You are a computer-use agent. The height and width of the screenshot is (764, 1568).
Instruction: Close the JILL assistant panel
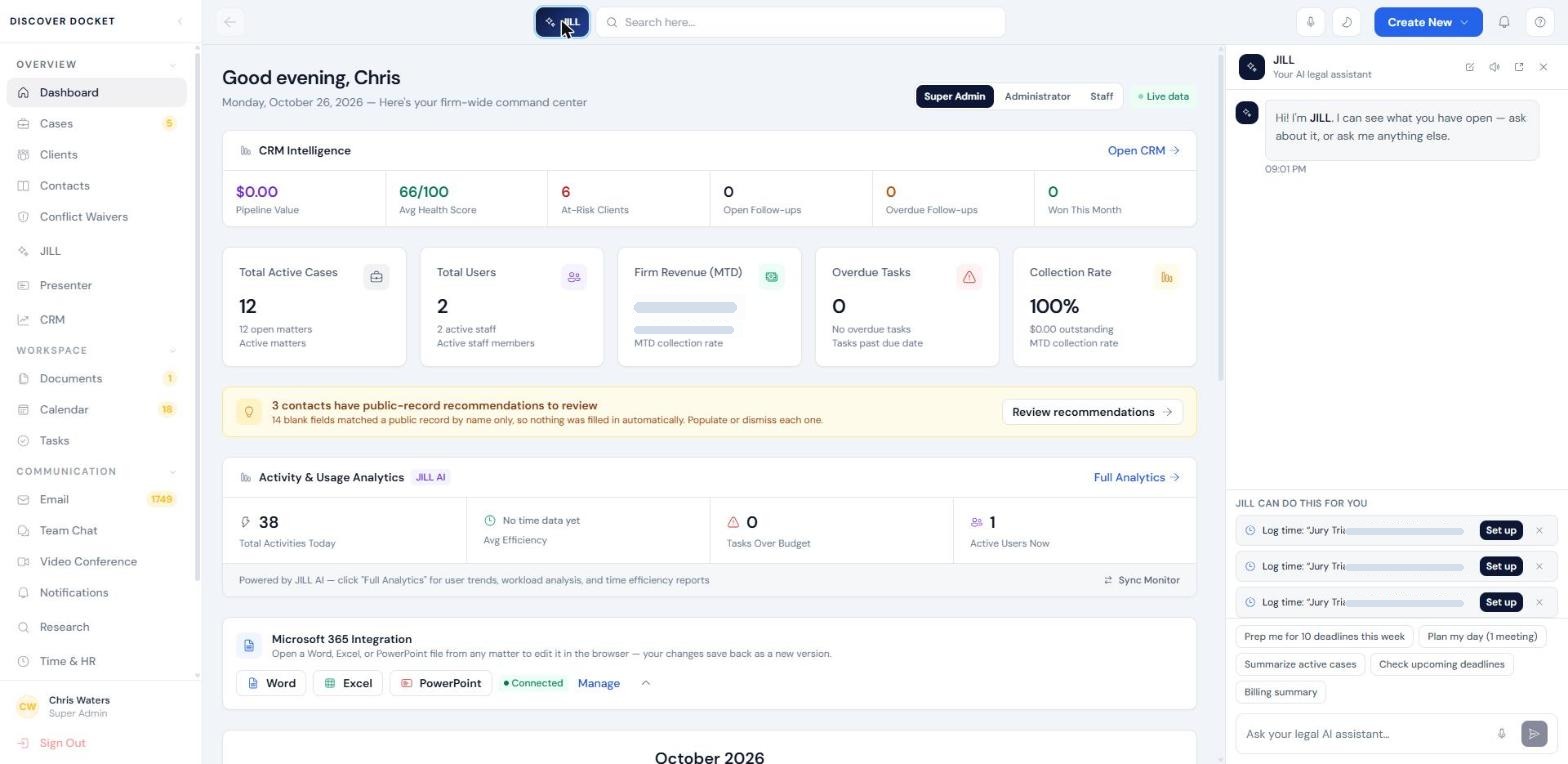[x=1543, y=67]
